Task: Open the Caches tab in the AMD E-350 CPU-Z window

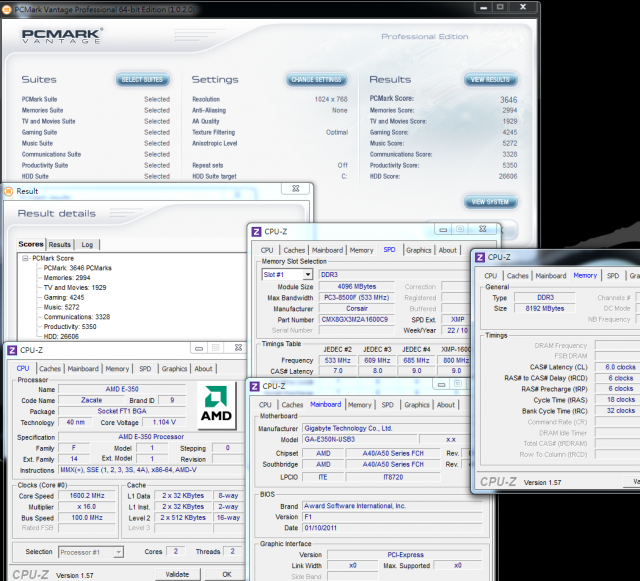Action: click(50, 369)
